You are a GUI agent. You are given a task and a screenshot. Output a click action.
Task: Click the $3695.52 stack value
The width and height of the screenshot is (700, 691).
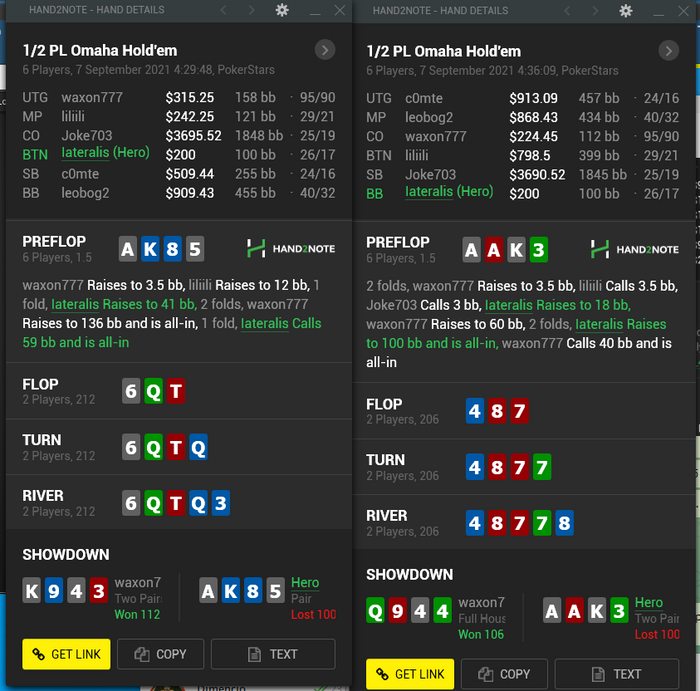coord(193,136)
